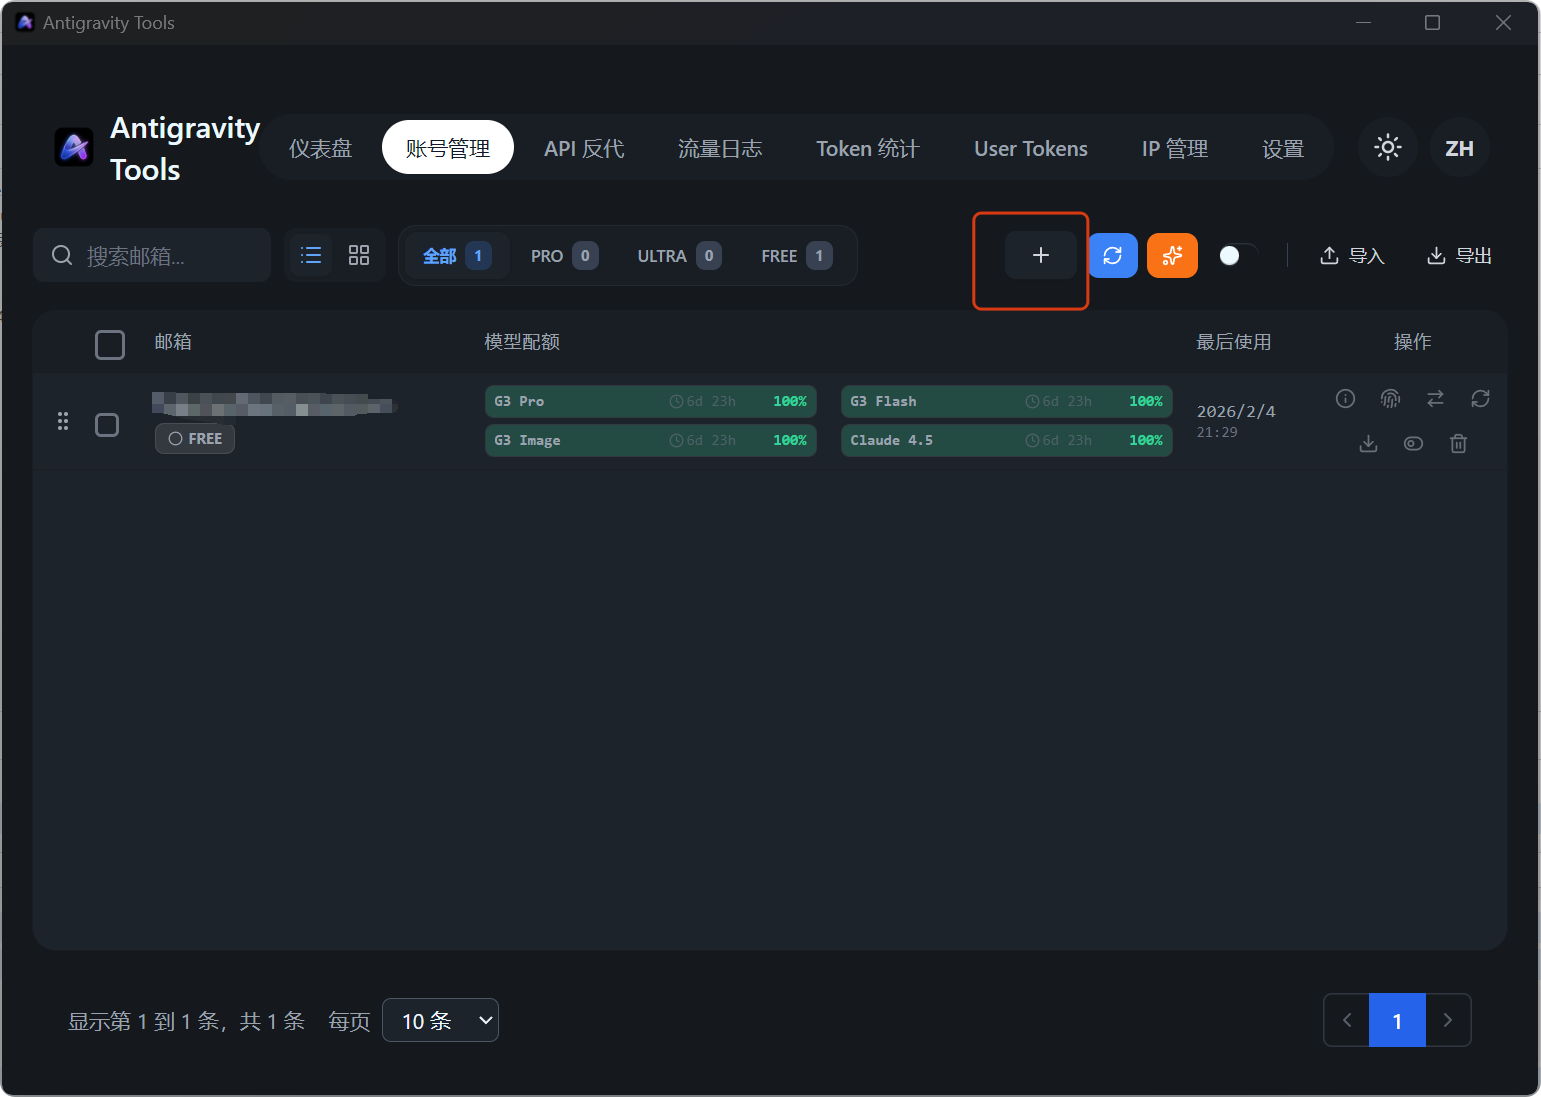Grab the row drag handle dots
Viewport: 1541px width, 1097px height.
pyautogui.click(x=63, y=421)
